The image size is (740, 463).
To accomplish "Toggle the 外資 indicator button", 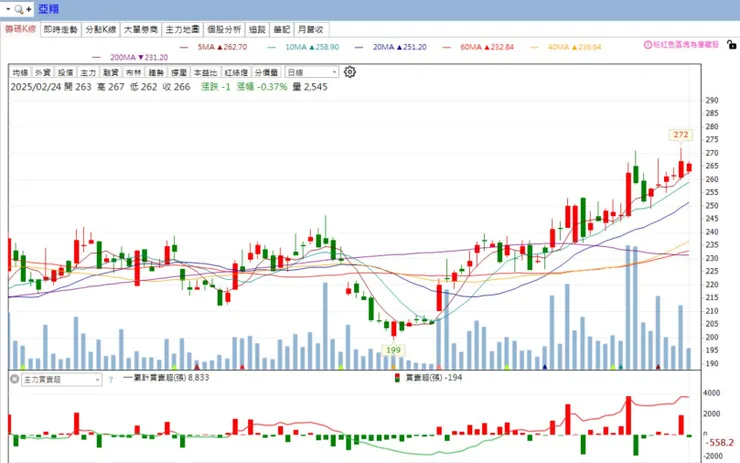I will click(43, 72).
